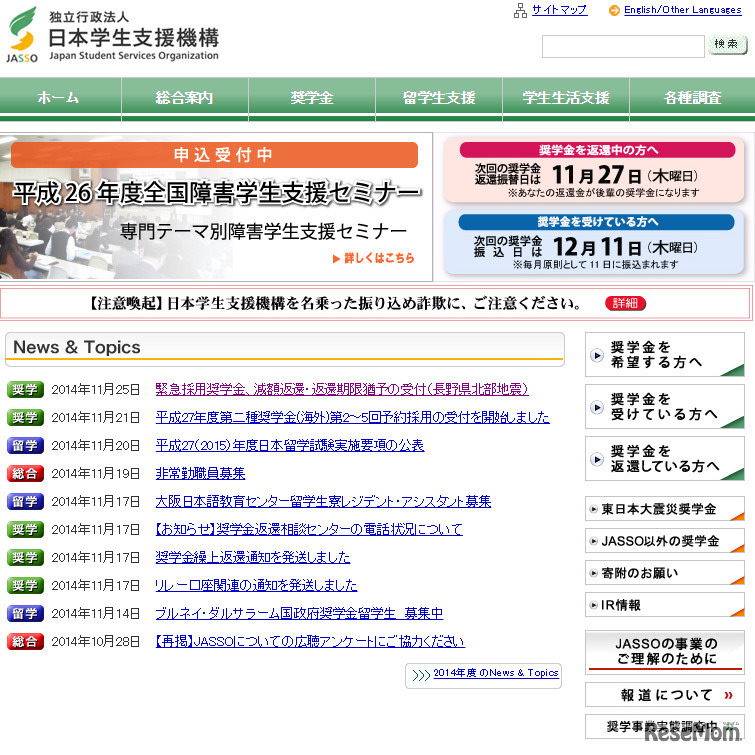Open 奨学金返還相談センターの電話状況 link
The image size is (755, 755).
coord(309,529)
